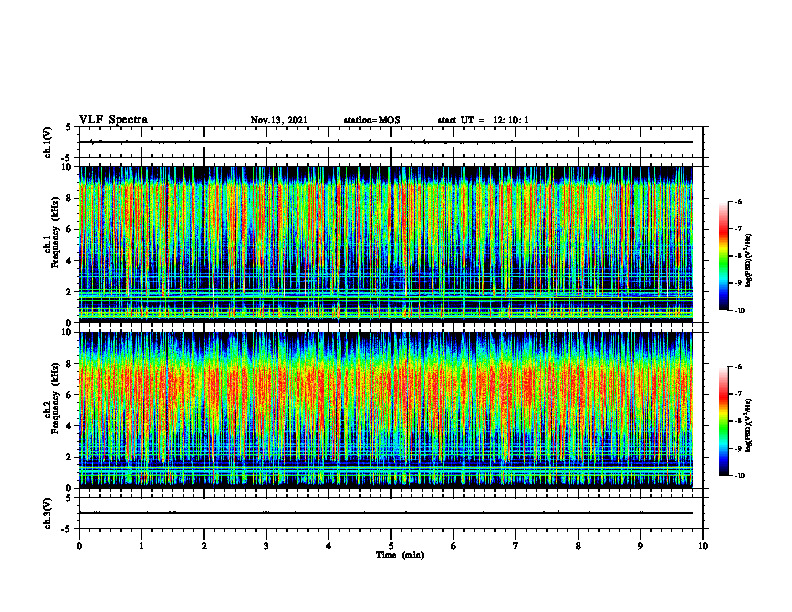The width and height of the screenshot is (792, 612).
Task: Click time axis tick label "5"
Action: [391, 546]
